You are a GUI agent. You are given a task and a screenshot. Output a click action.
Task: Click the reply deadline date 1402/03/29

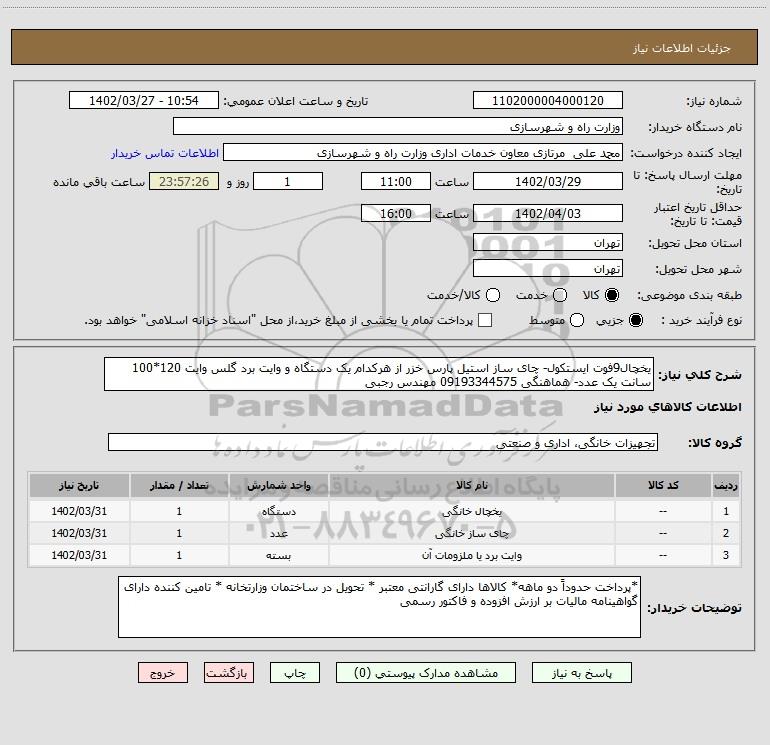548,181
